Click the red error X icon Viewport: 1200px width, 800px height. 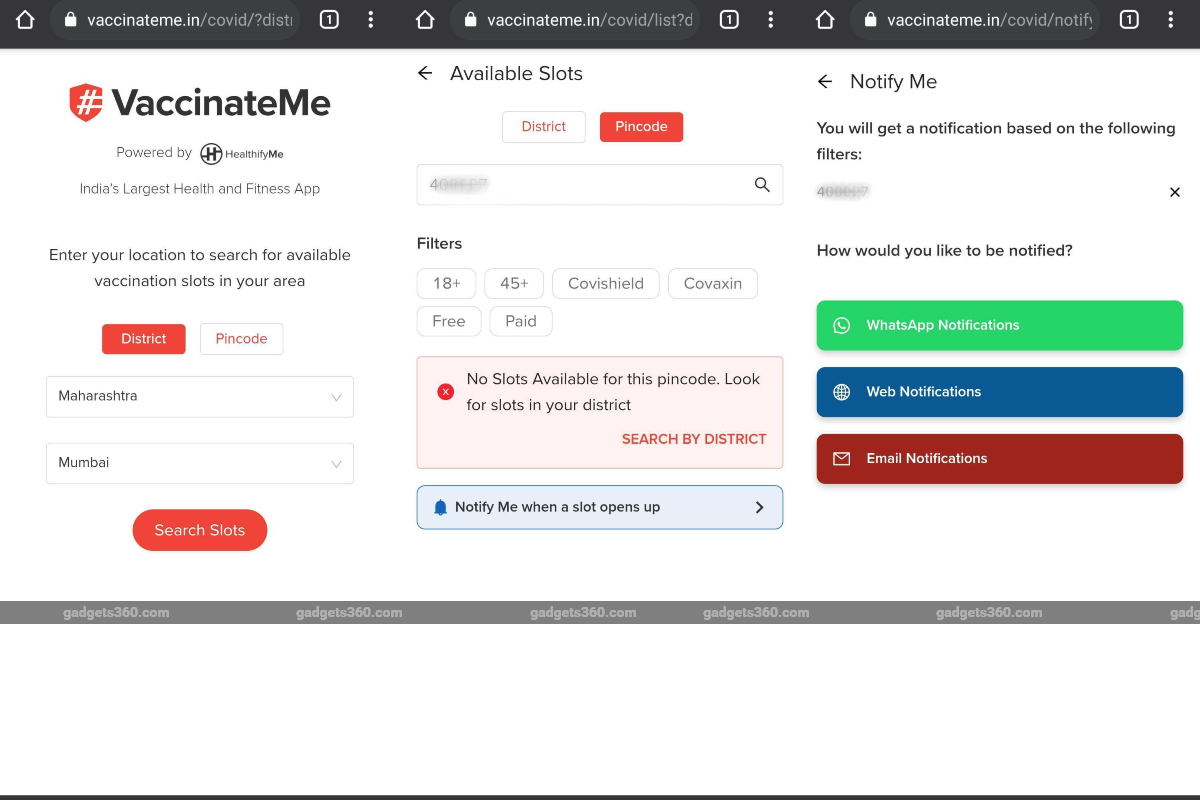coord(446,391)
